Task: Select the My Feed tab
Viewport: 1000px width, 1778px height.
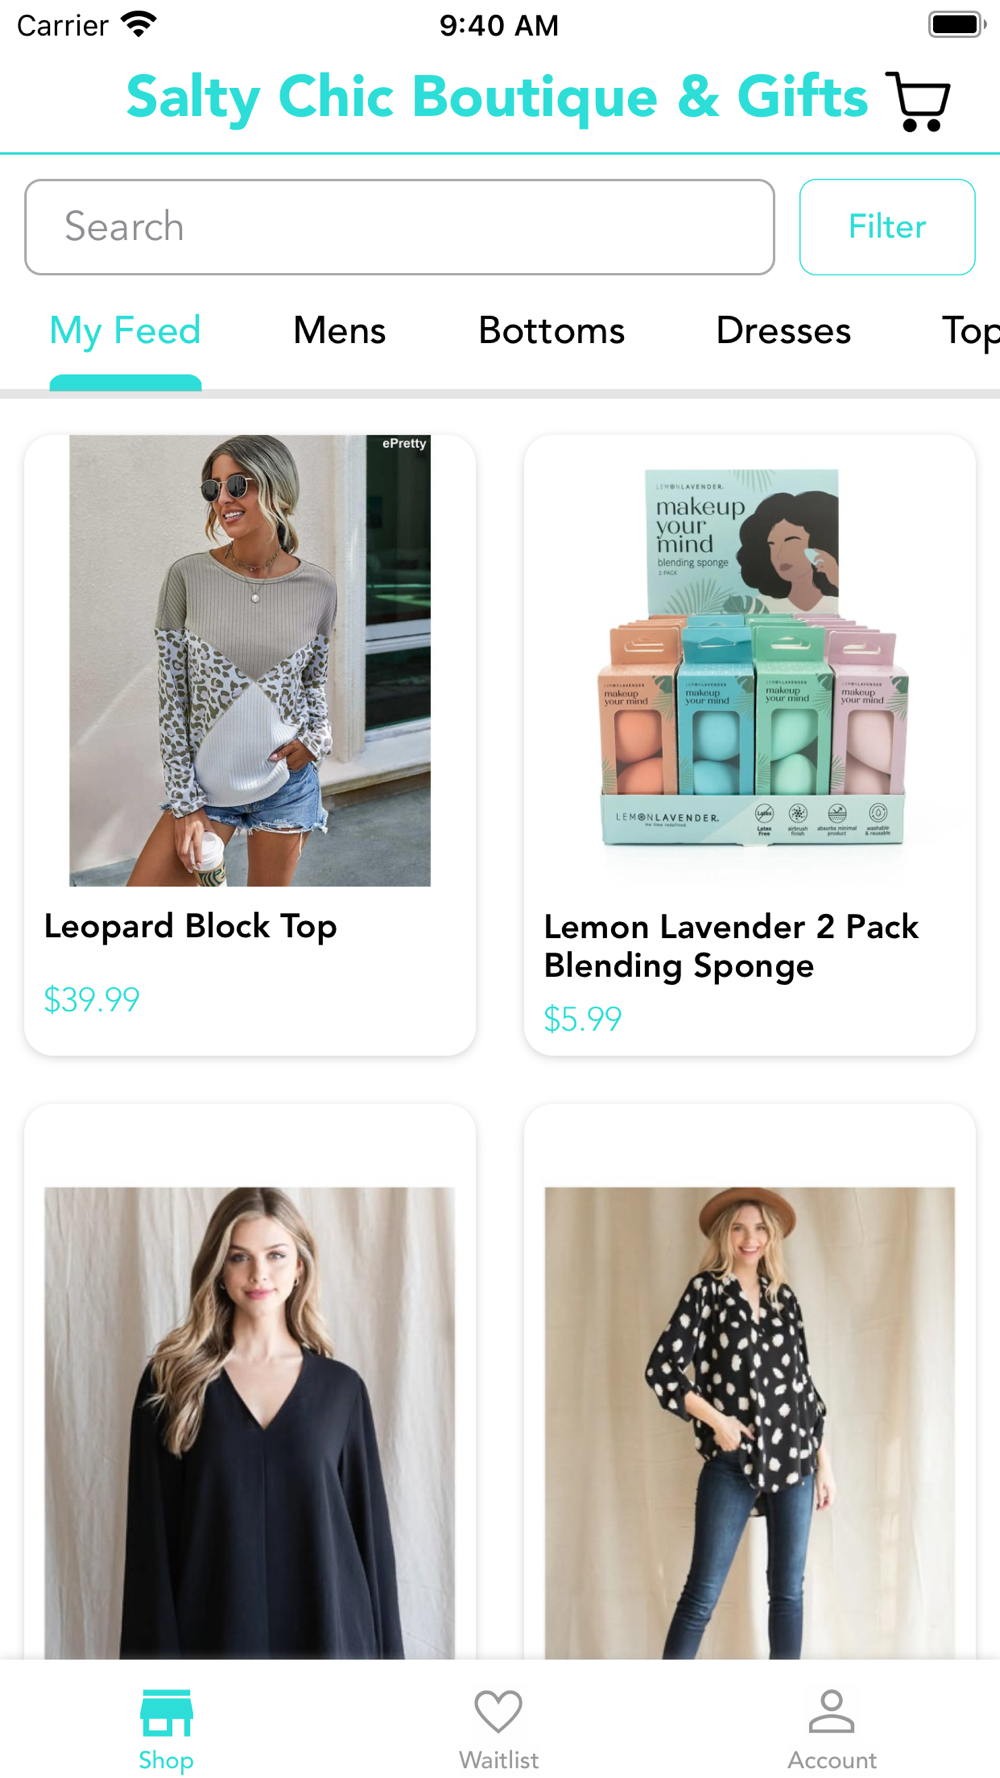Action: click(125, 331)
